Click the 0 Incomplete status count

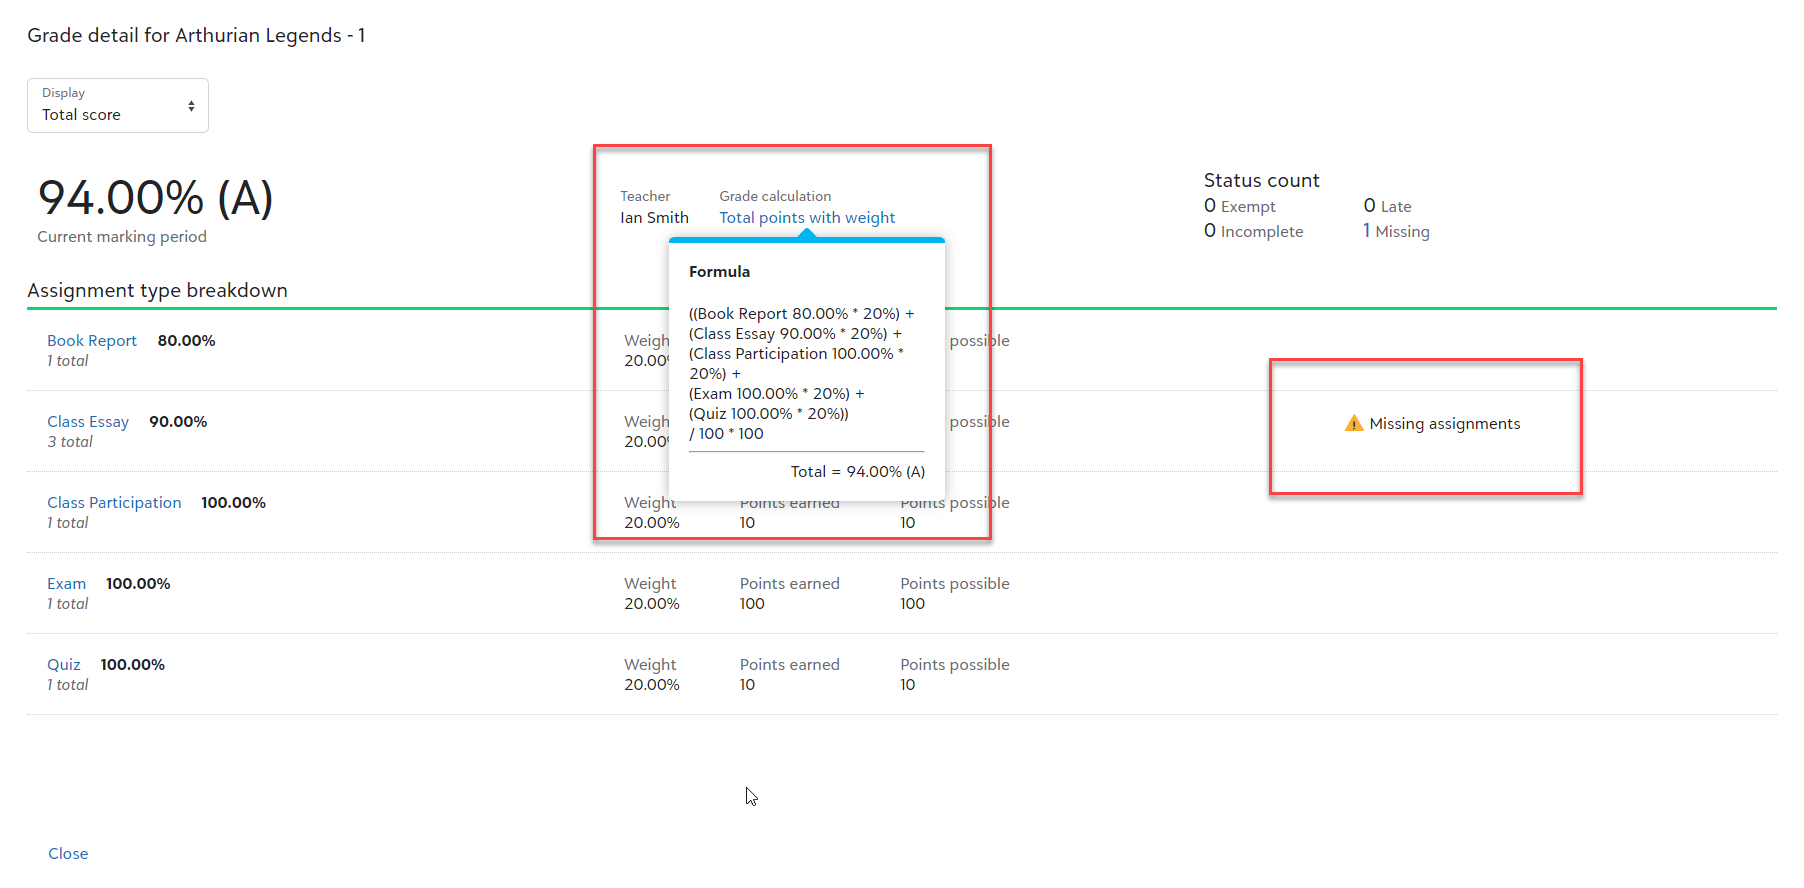(x=1254, y=231)
